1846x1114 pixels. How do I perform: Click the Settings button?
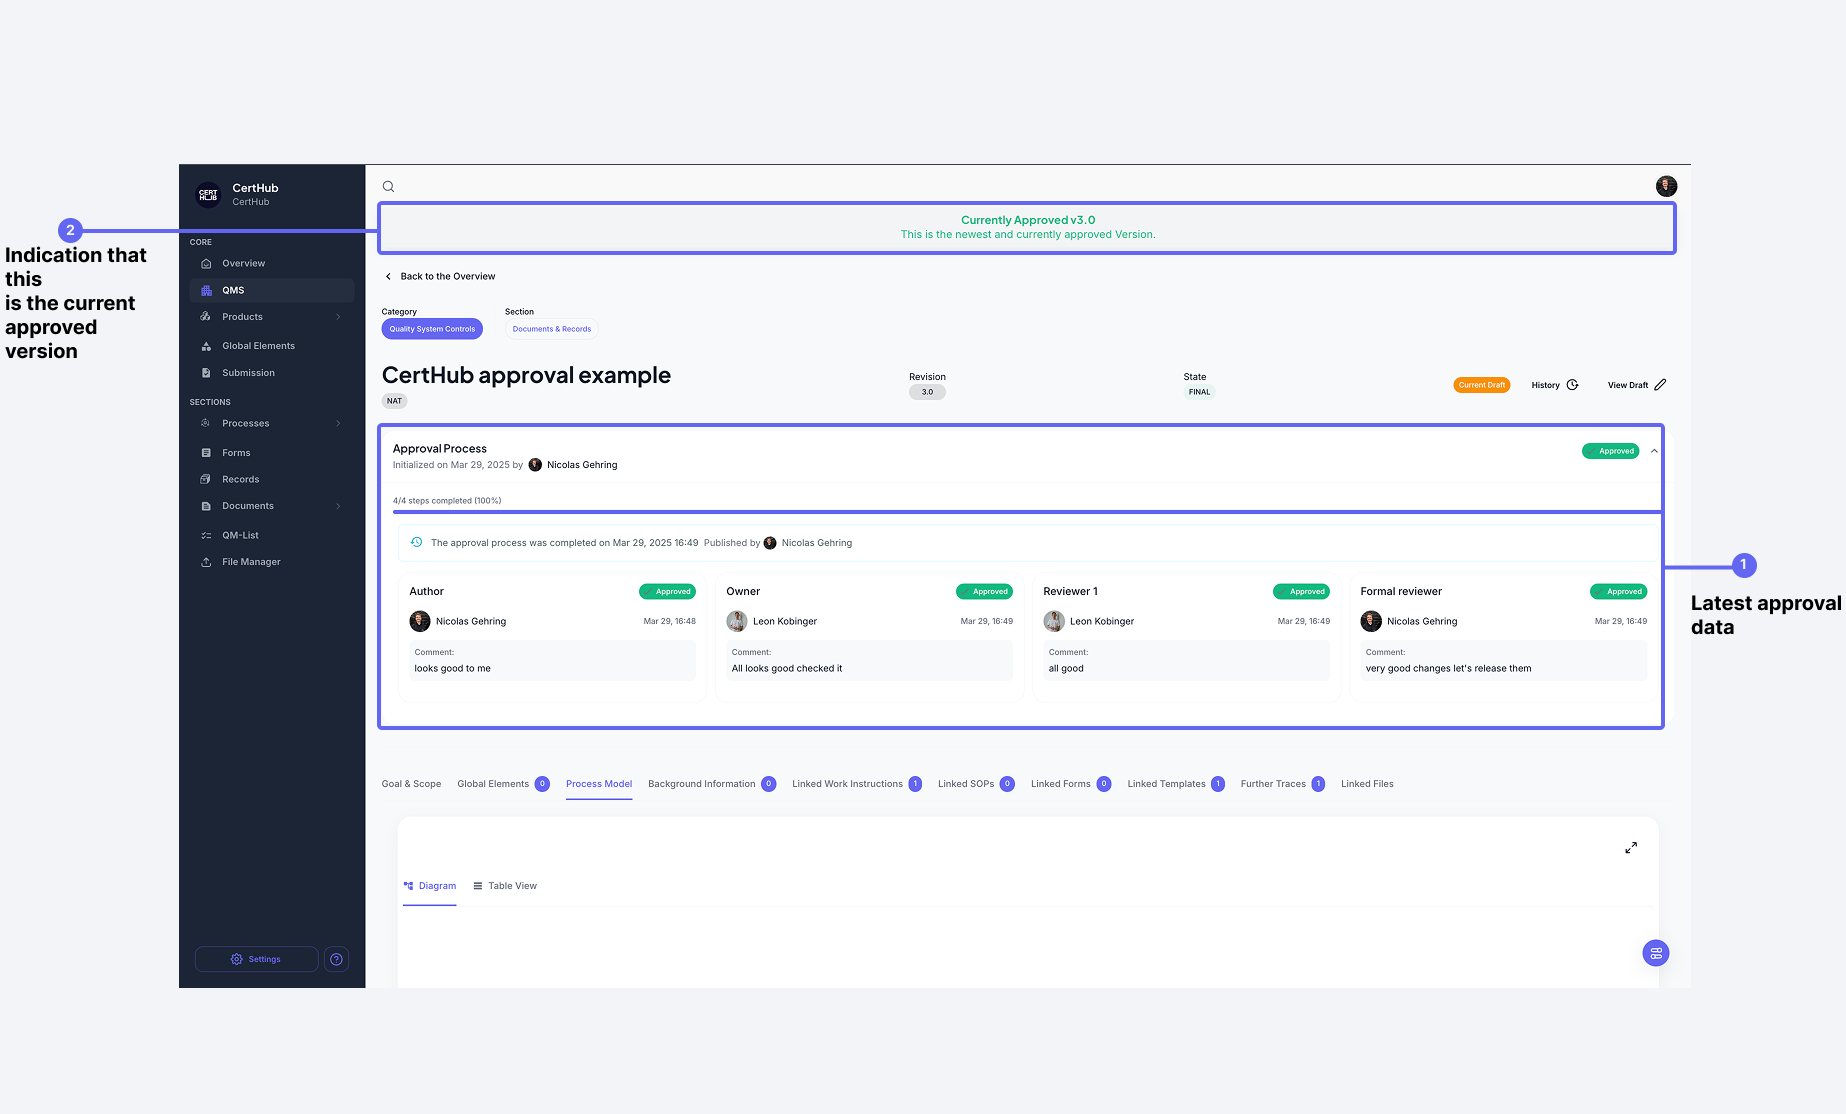point(256,959)
